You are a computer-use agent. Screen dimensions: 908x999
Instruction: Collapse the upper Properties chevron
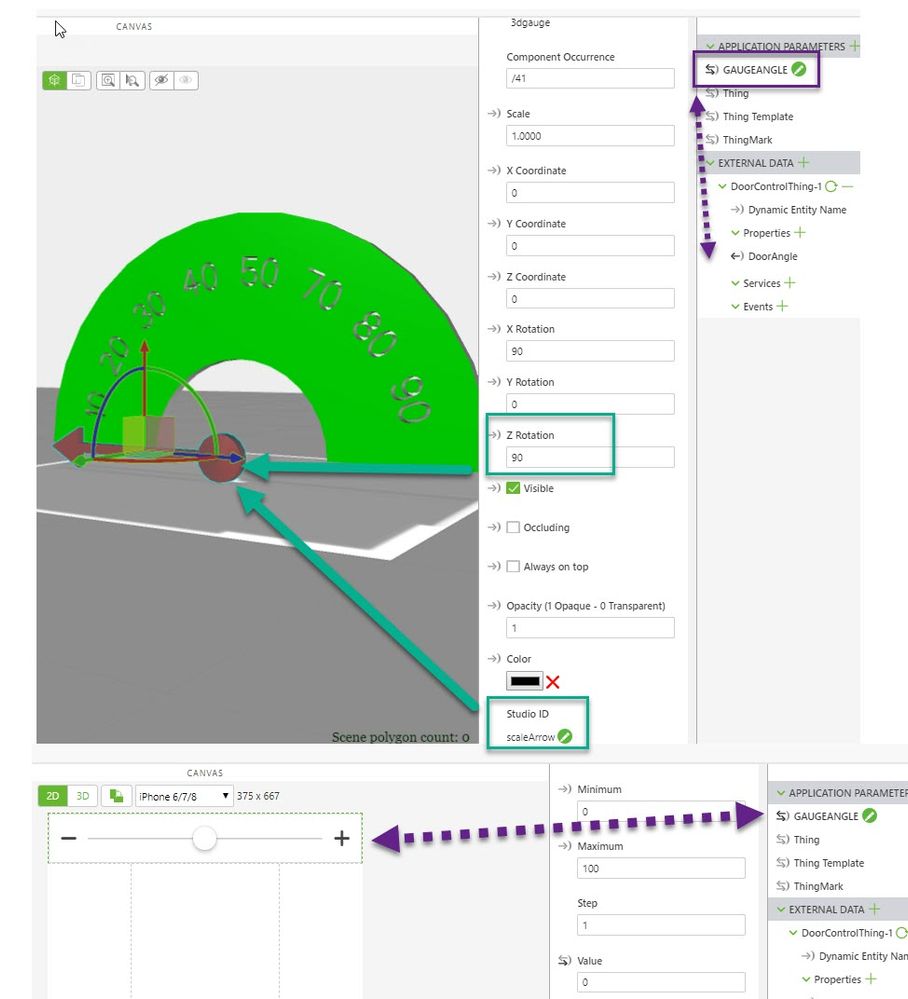click(735, 233)
